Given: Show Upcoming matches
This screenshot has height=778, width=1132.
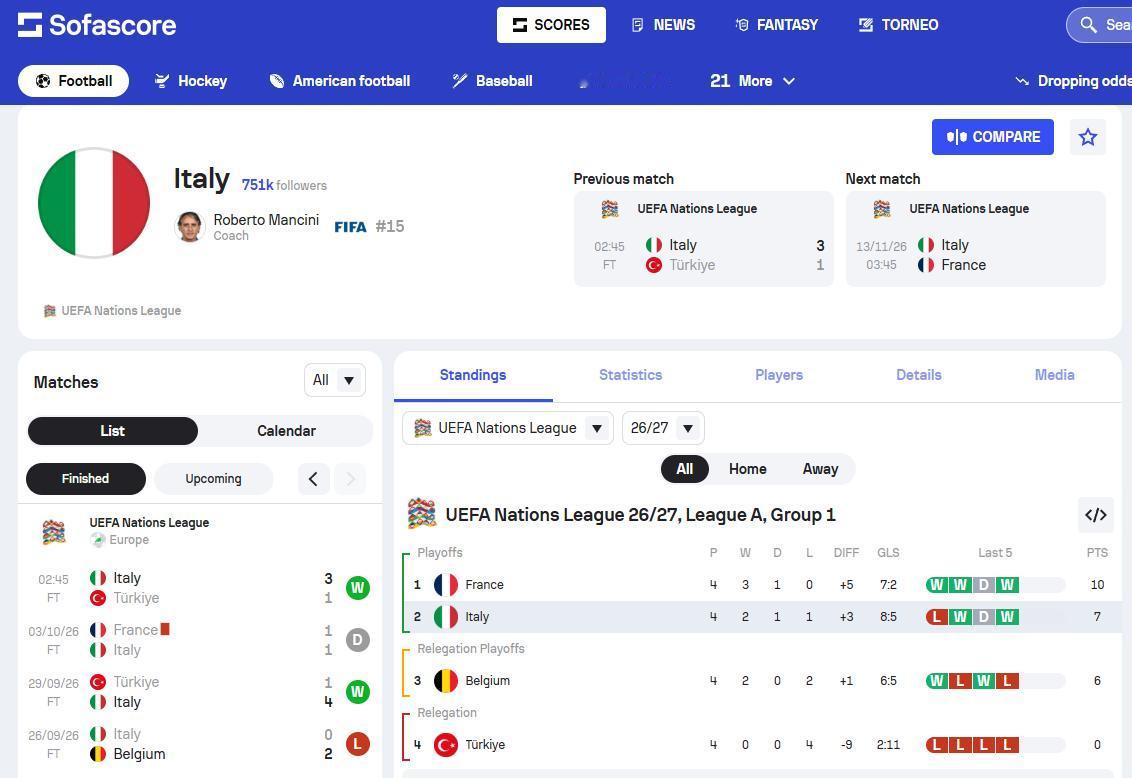Looking at the screenshot, I should 214,478.
